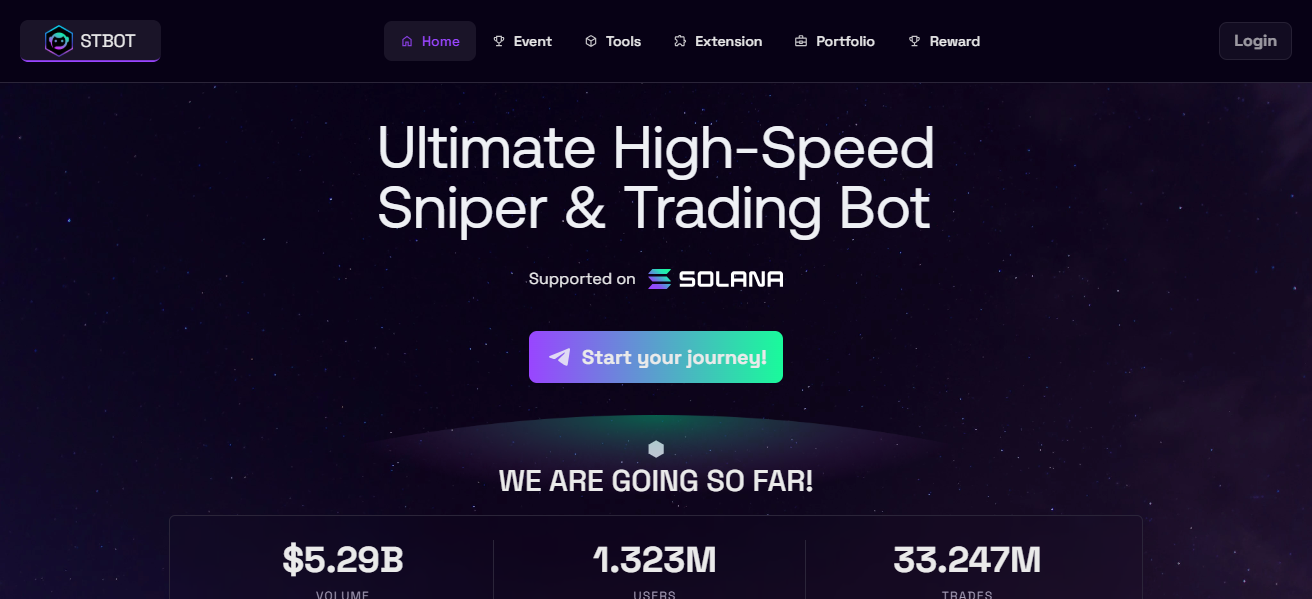1312x599 pixels.
Task: Click the Start your journey! button
Action: 656,357
